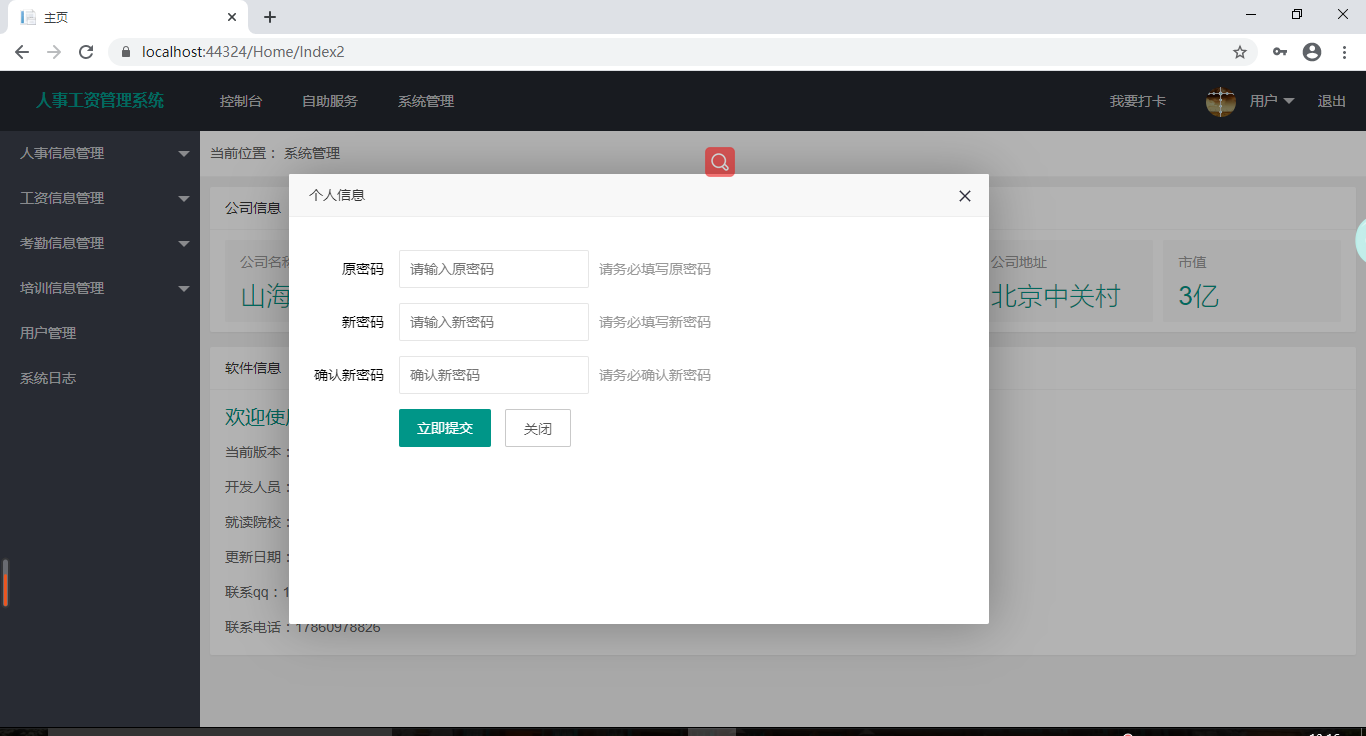
Task: Click 请务必填写新密码 hint text
Action: point(655,322)
